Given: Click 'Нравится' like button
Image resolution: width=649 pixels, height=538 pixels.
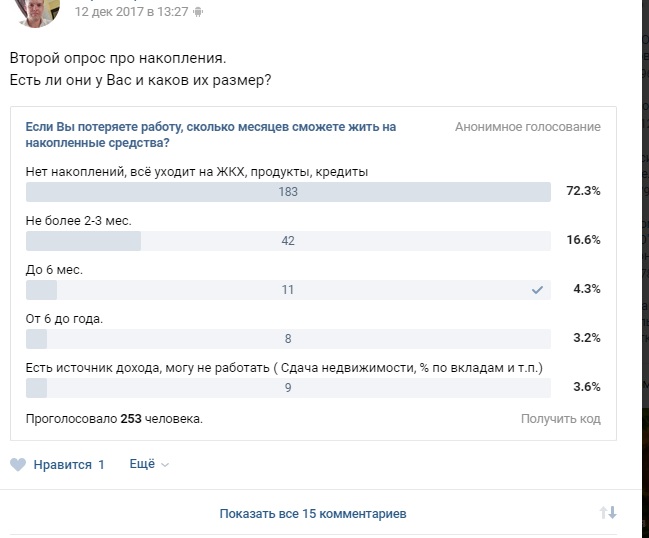Looking at the screenshot, I should 62,465.
